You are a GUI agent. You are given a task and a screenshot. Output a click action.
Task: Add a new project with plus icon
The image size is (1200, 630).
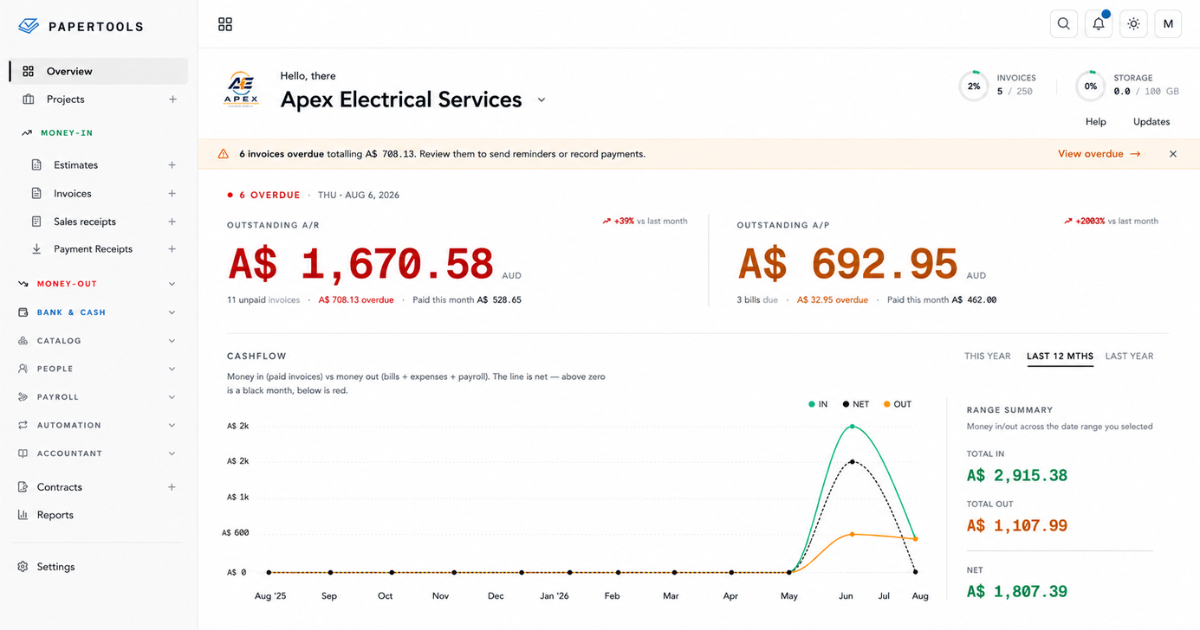tap(172, 99)
